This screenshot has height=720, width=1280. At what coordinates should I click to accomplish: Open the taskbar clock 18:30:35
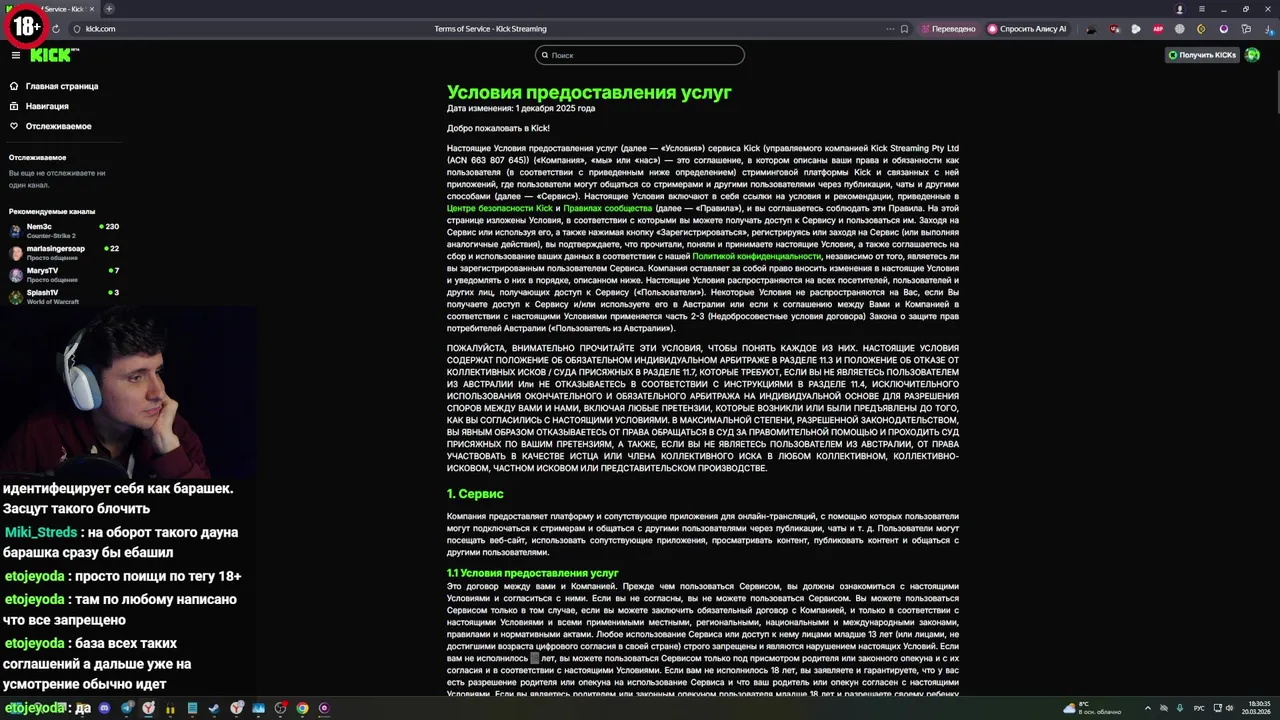[x=1258, y=708]
